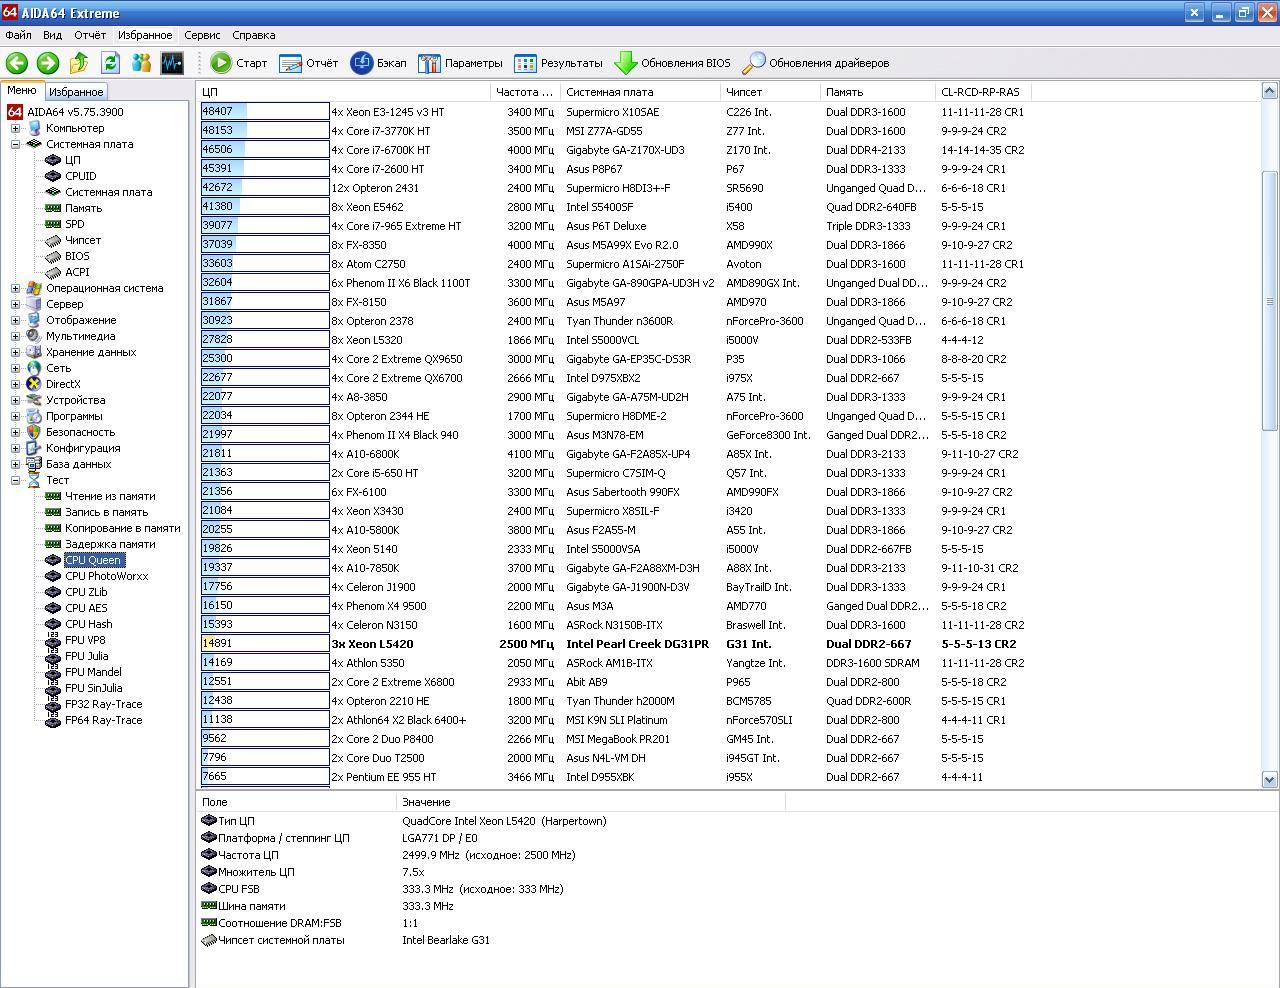
Task: Select the Чипсет tree item
Action: 83,240
